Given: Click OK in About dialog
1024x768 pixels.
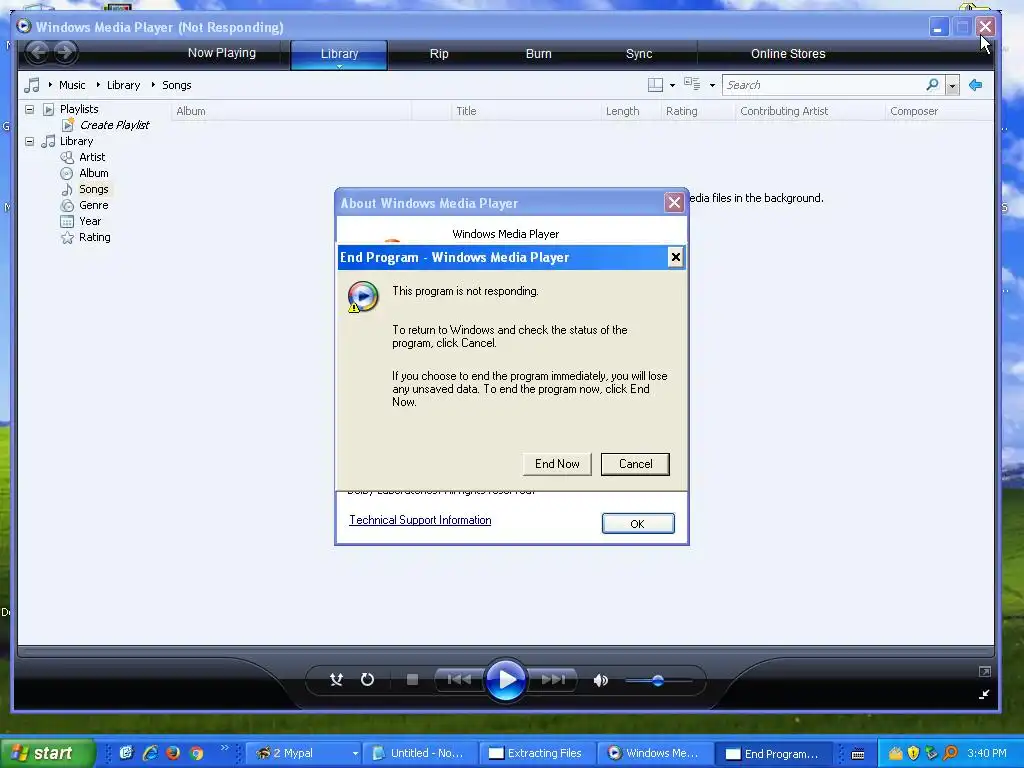Looking at the screenshot, I should [x=638, y=523].
